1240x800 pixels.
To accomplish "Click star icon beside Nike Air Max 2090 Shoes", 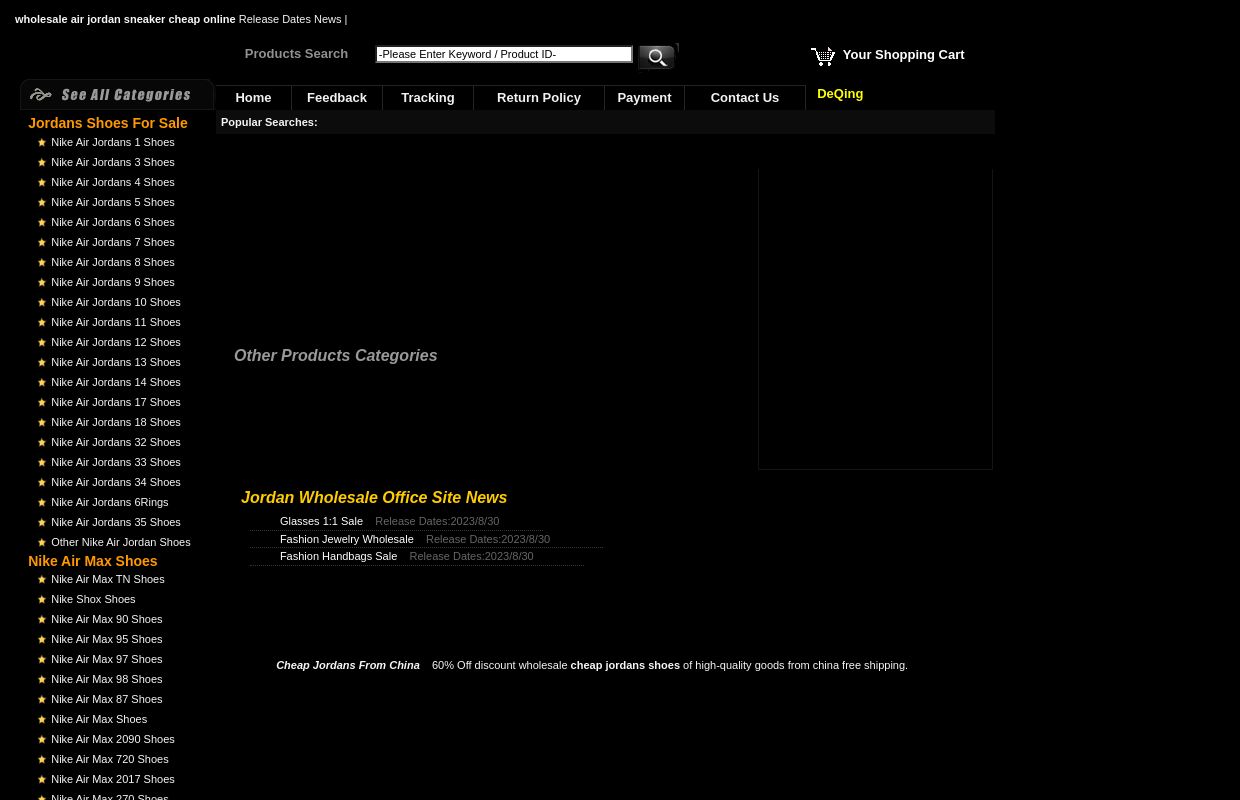I will [42, 740].
